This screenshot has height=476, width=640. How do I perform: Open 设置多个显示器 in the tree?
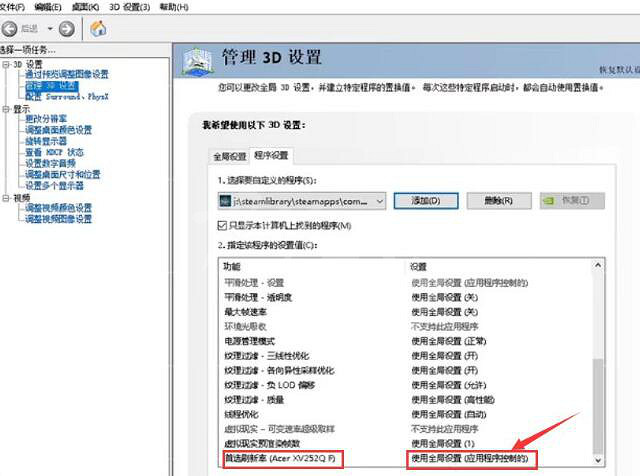tap(54, 186)
